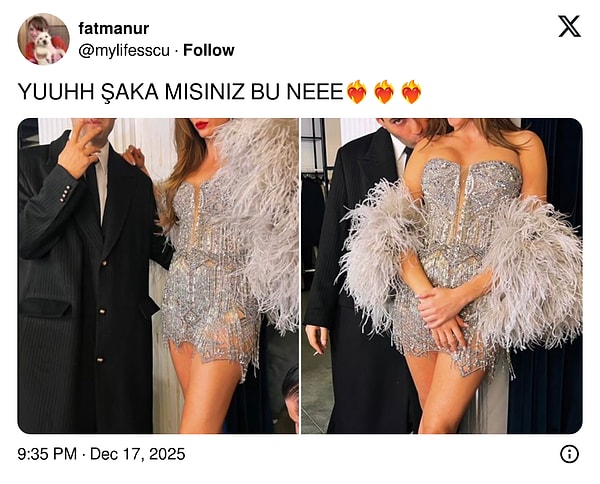Open the right photo of the tweet
The width and height of the screenshot is (600, 484).
point(442,276)
